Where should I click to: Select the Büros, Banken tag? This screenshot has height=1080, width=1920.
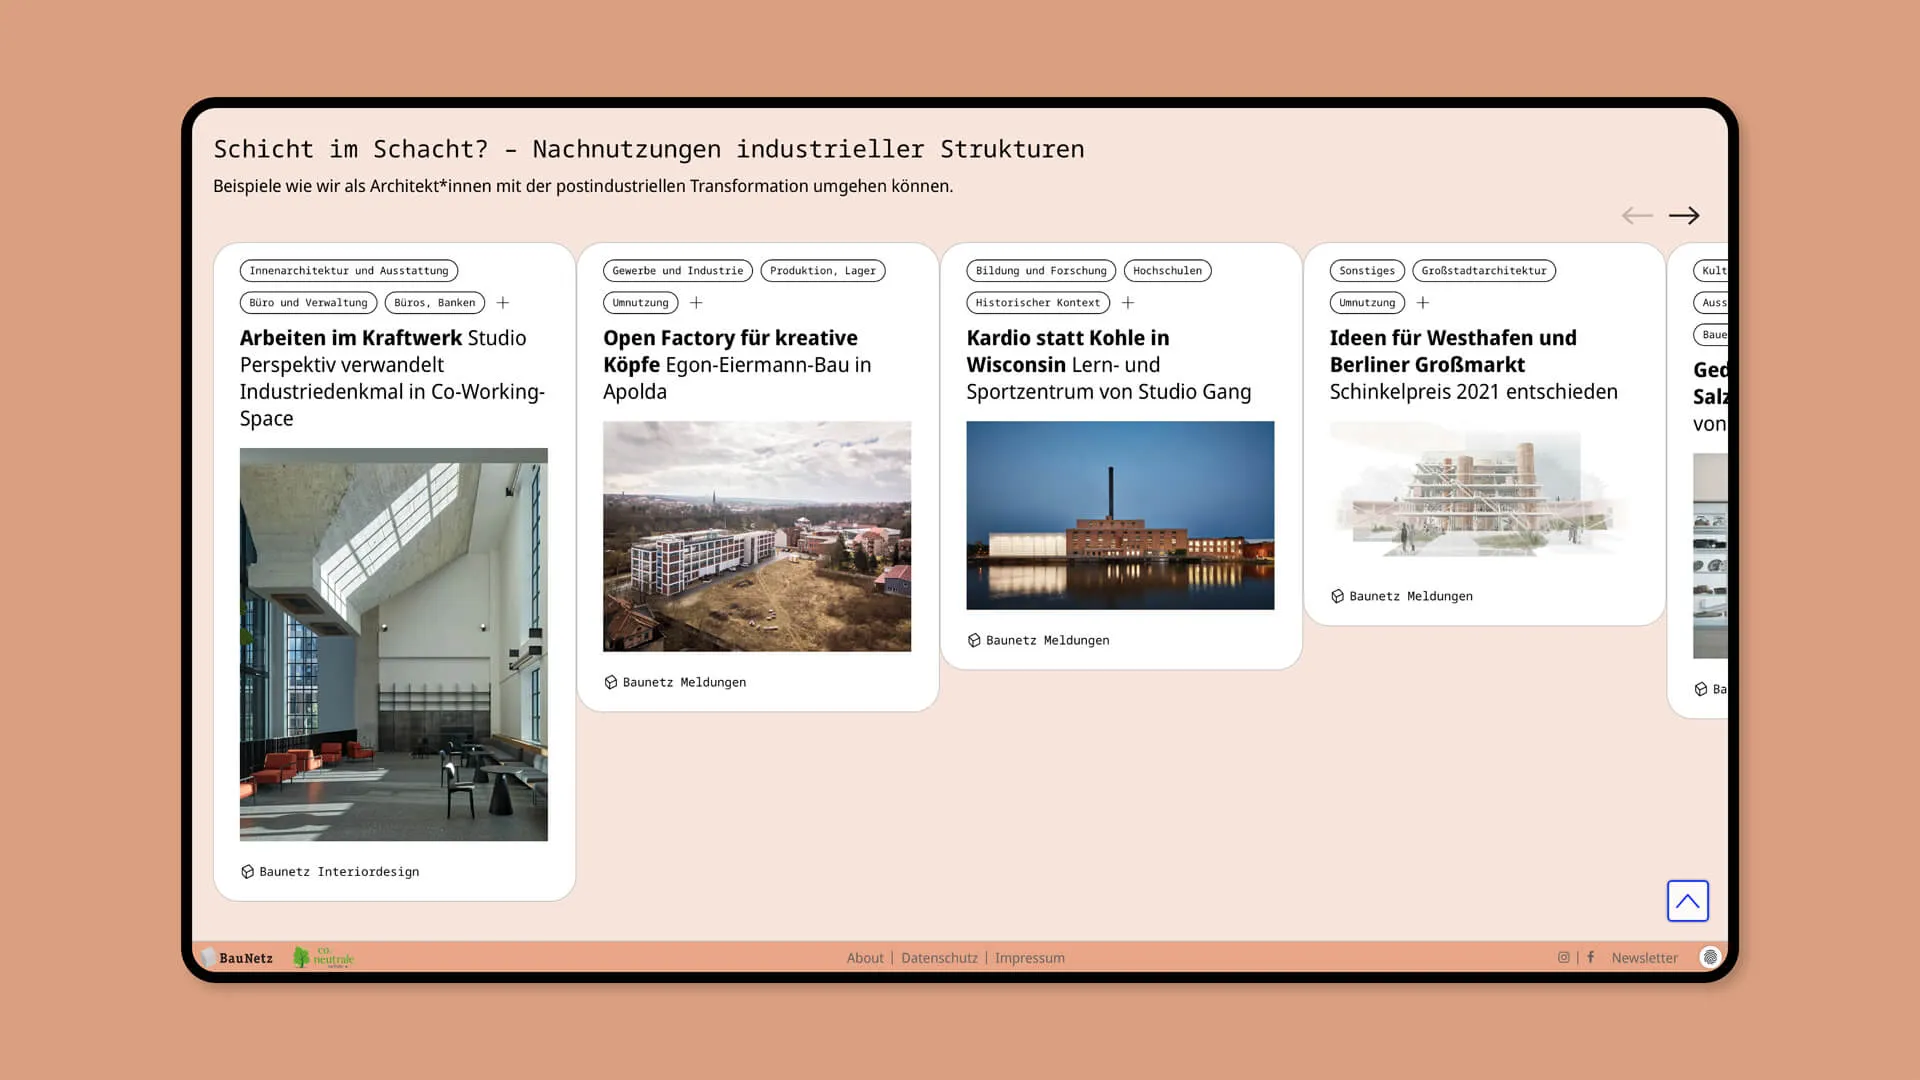(x=435, y=303)
